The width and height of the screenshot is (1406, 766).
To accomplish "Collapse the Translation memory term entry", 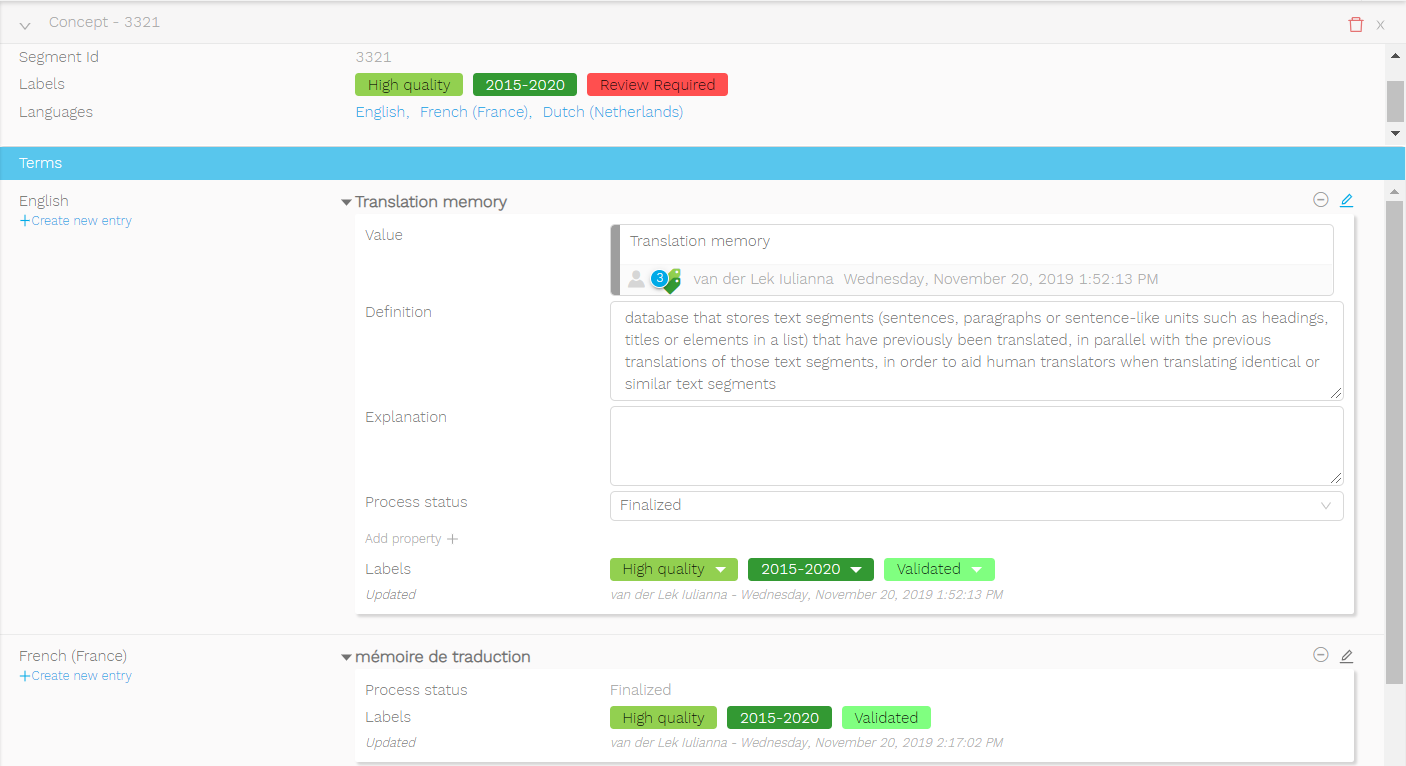I will point(346,202).
